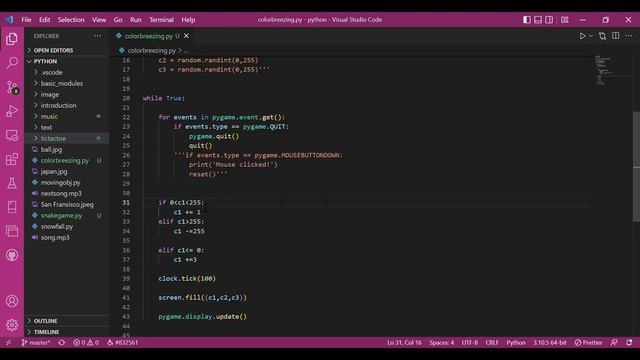Select Python language mode in status bar
Viewport: 640px width, 360px height.
(x=516, y=342)
